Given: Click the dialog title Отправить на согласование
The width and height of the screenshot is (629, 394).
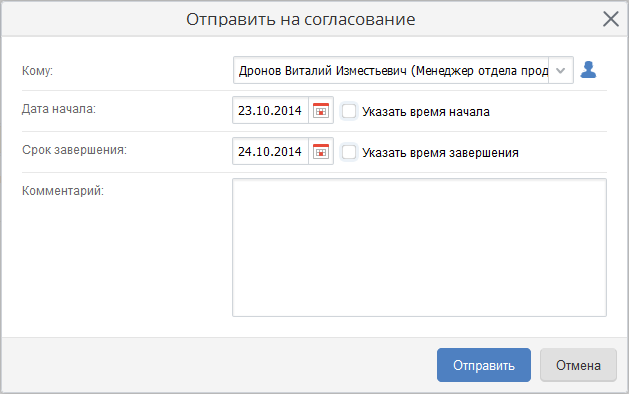Looking at the screenshot, I should [300, 19].
